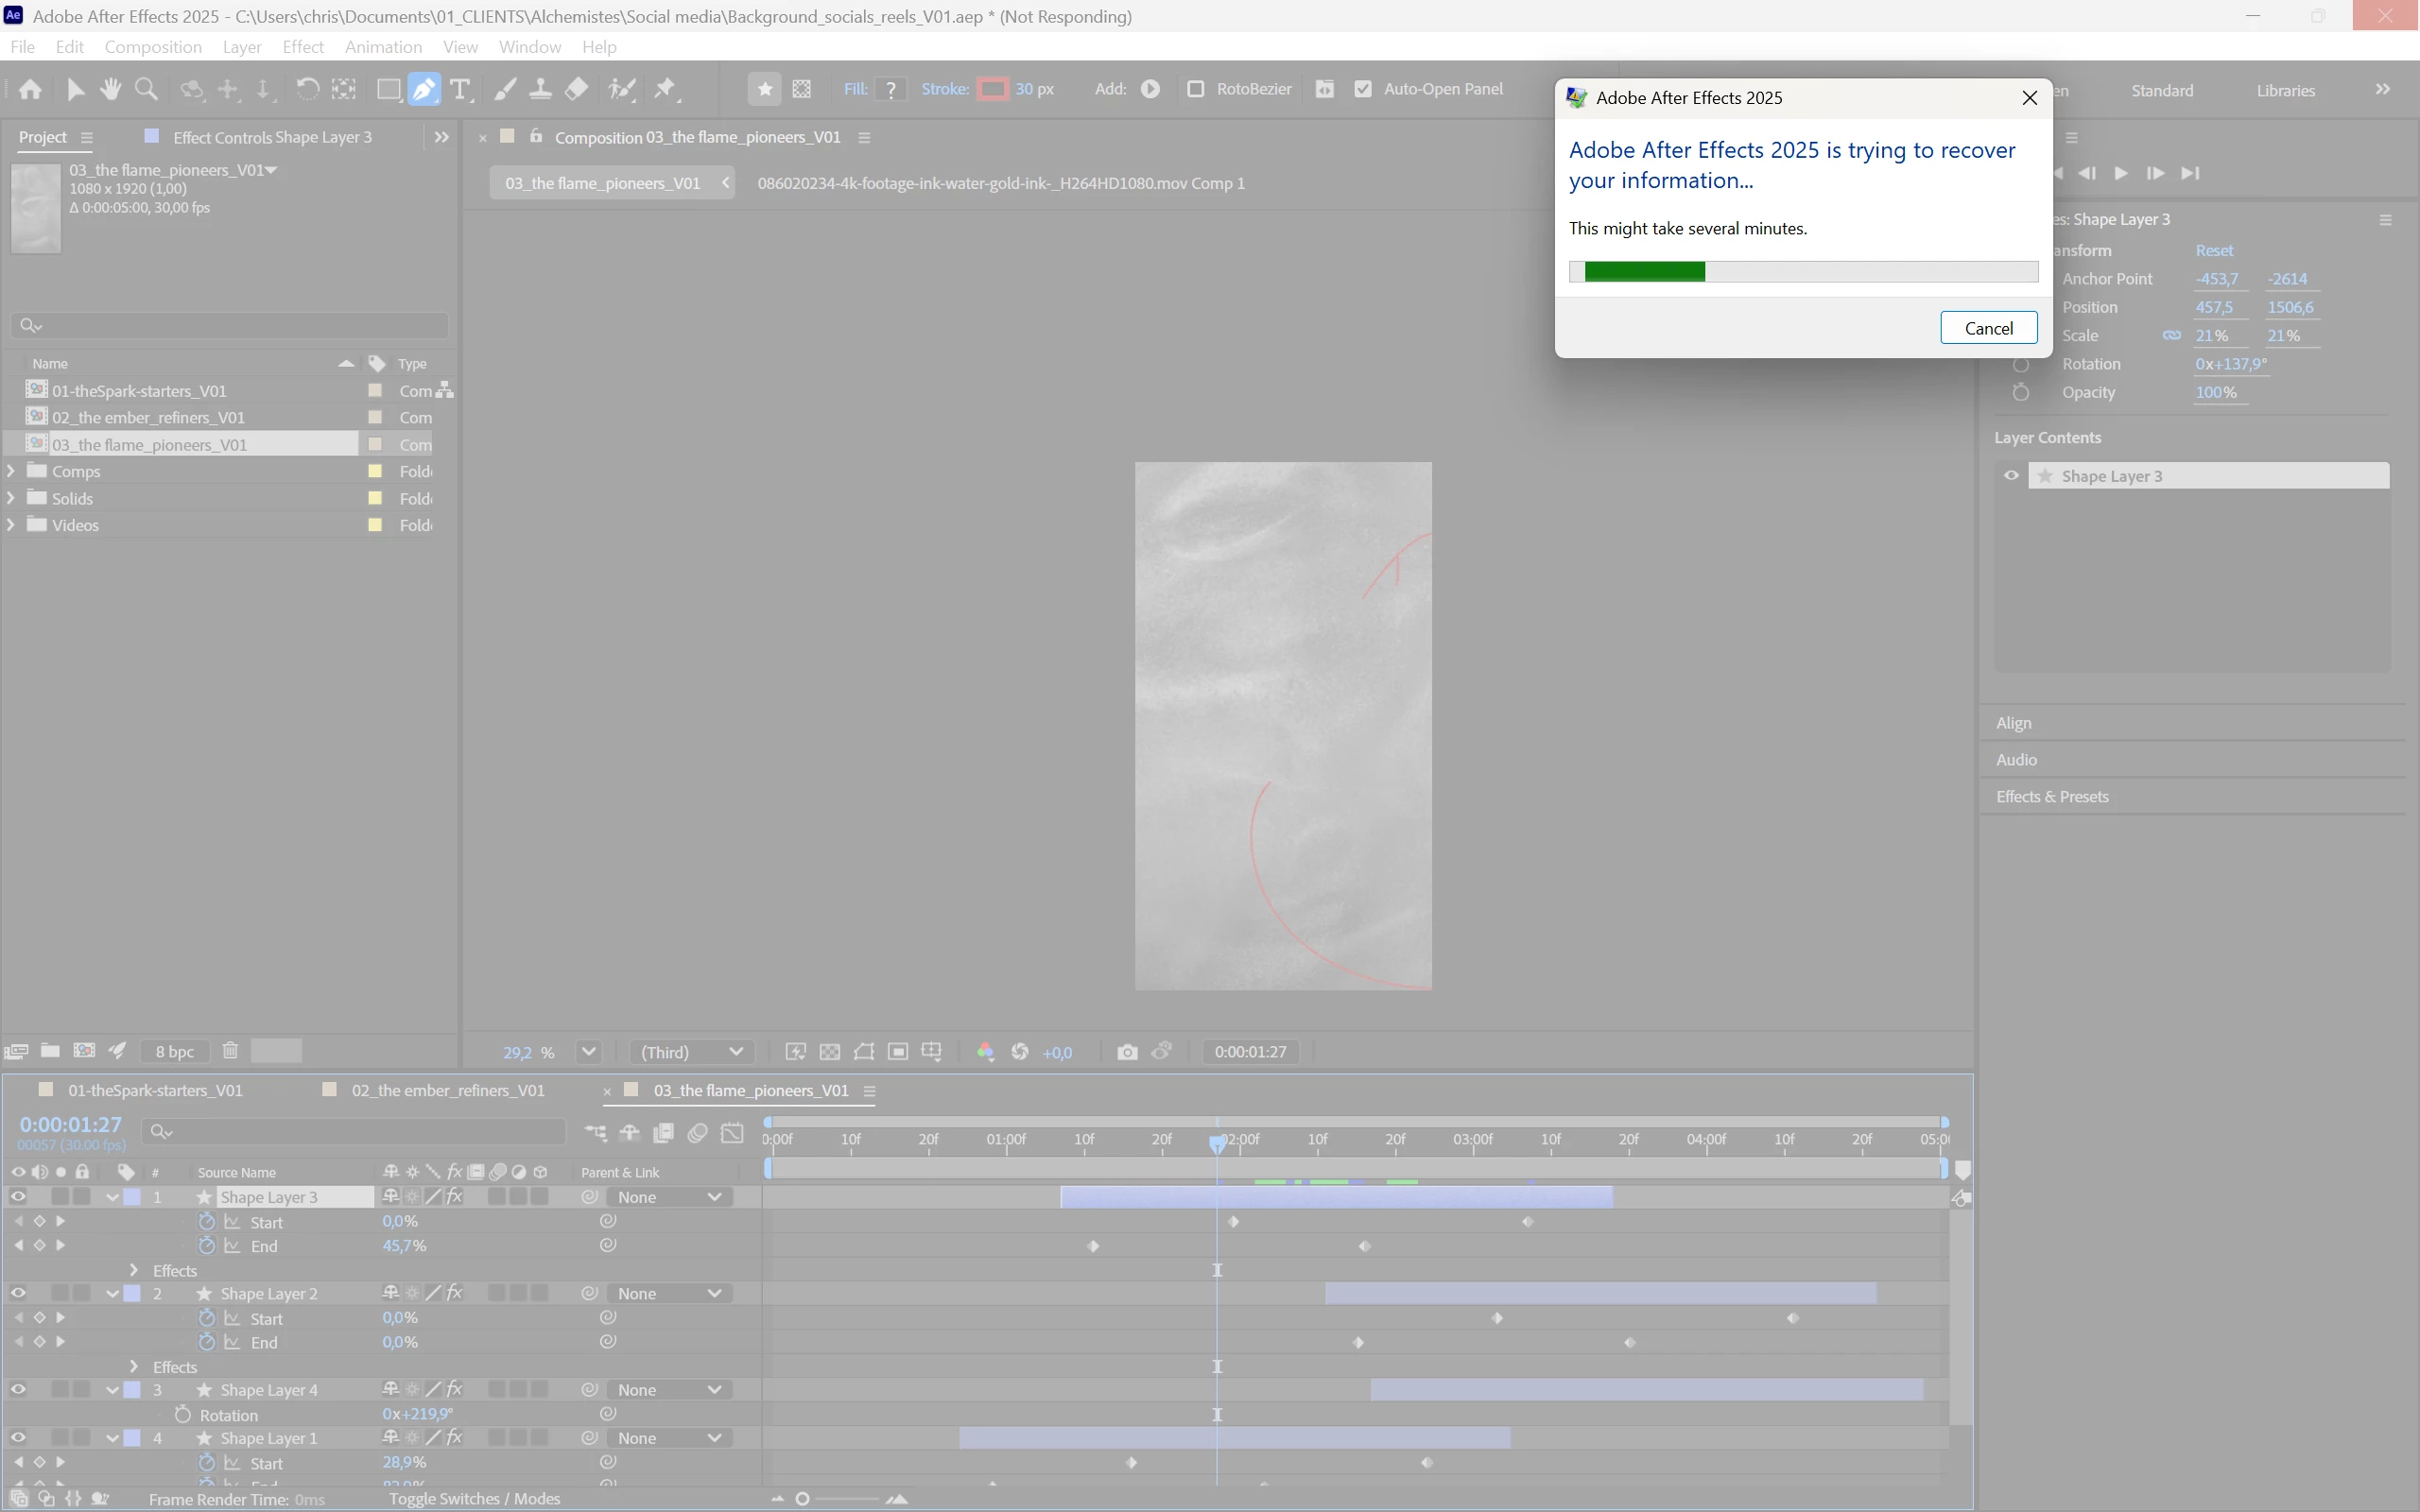
Task: Take snapshot with camera icon
Action: (x=1127, y=1052)
